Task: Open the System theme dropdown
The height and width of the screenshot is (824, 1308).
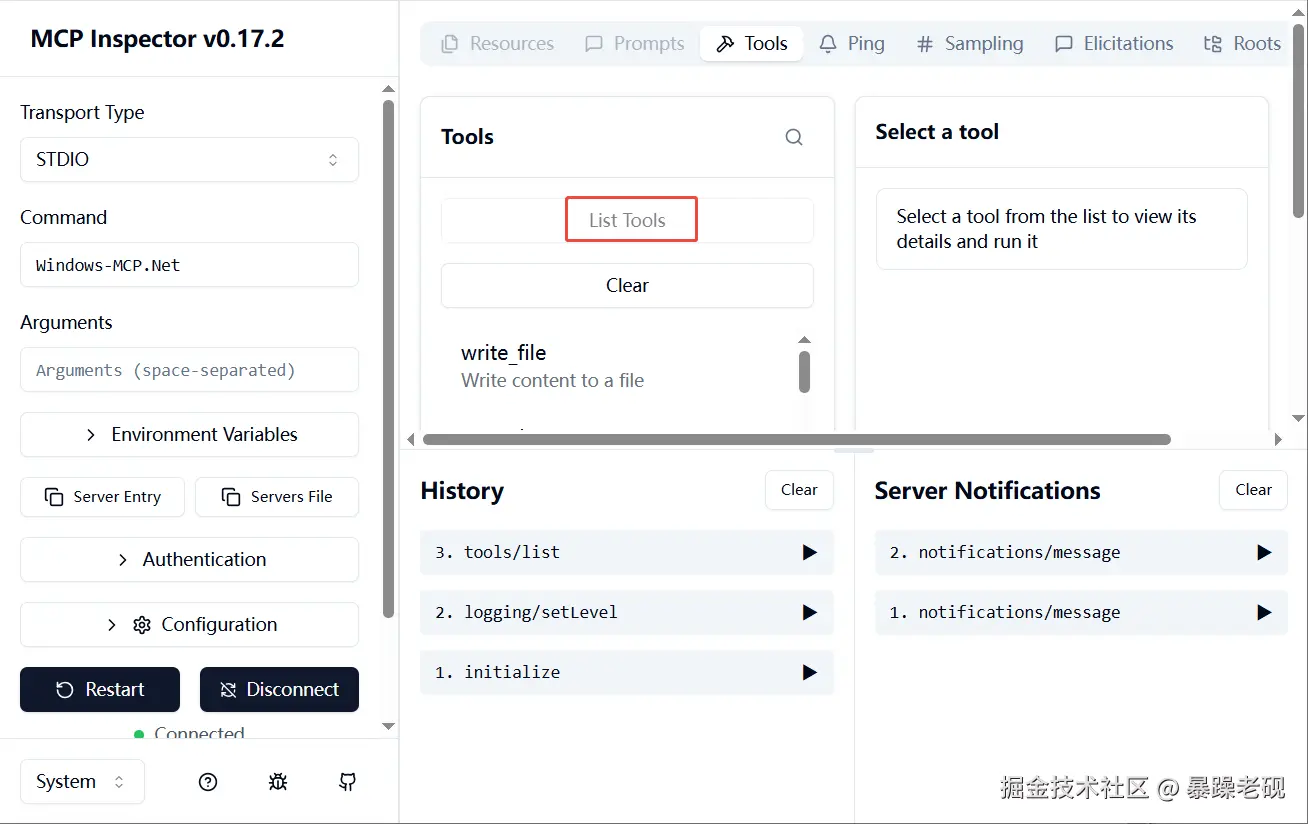Action: [x=82, y=782]
